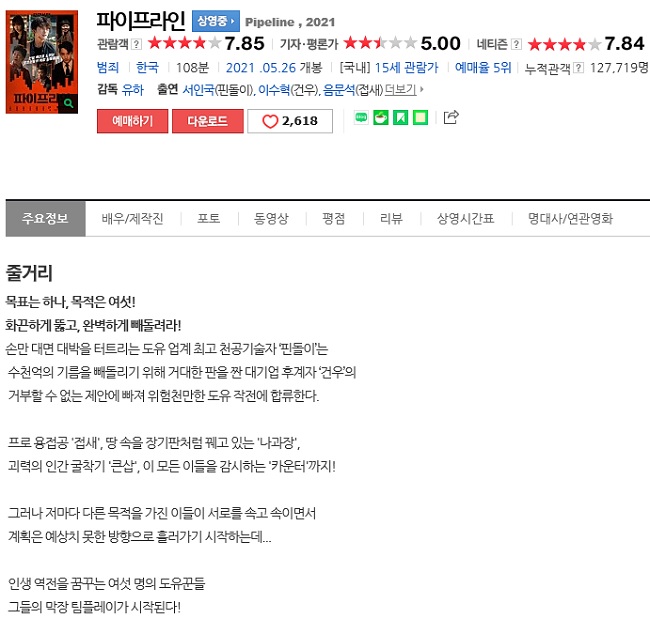
Task: Open the 평점 tab
Action: pos(334,219)
